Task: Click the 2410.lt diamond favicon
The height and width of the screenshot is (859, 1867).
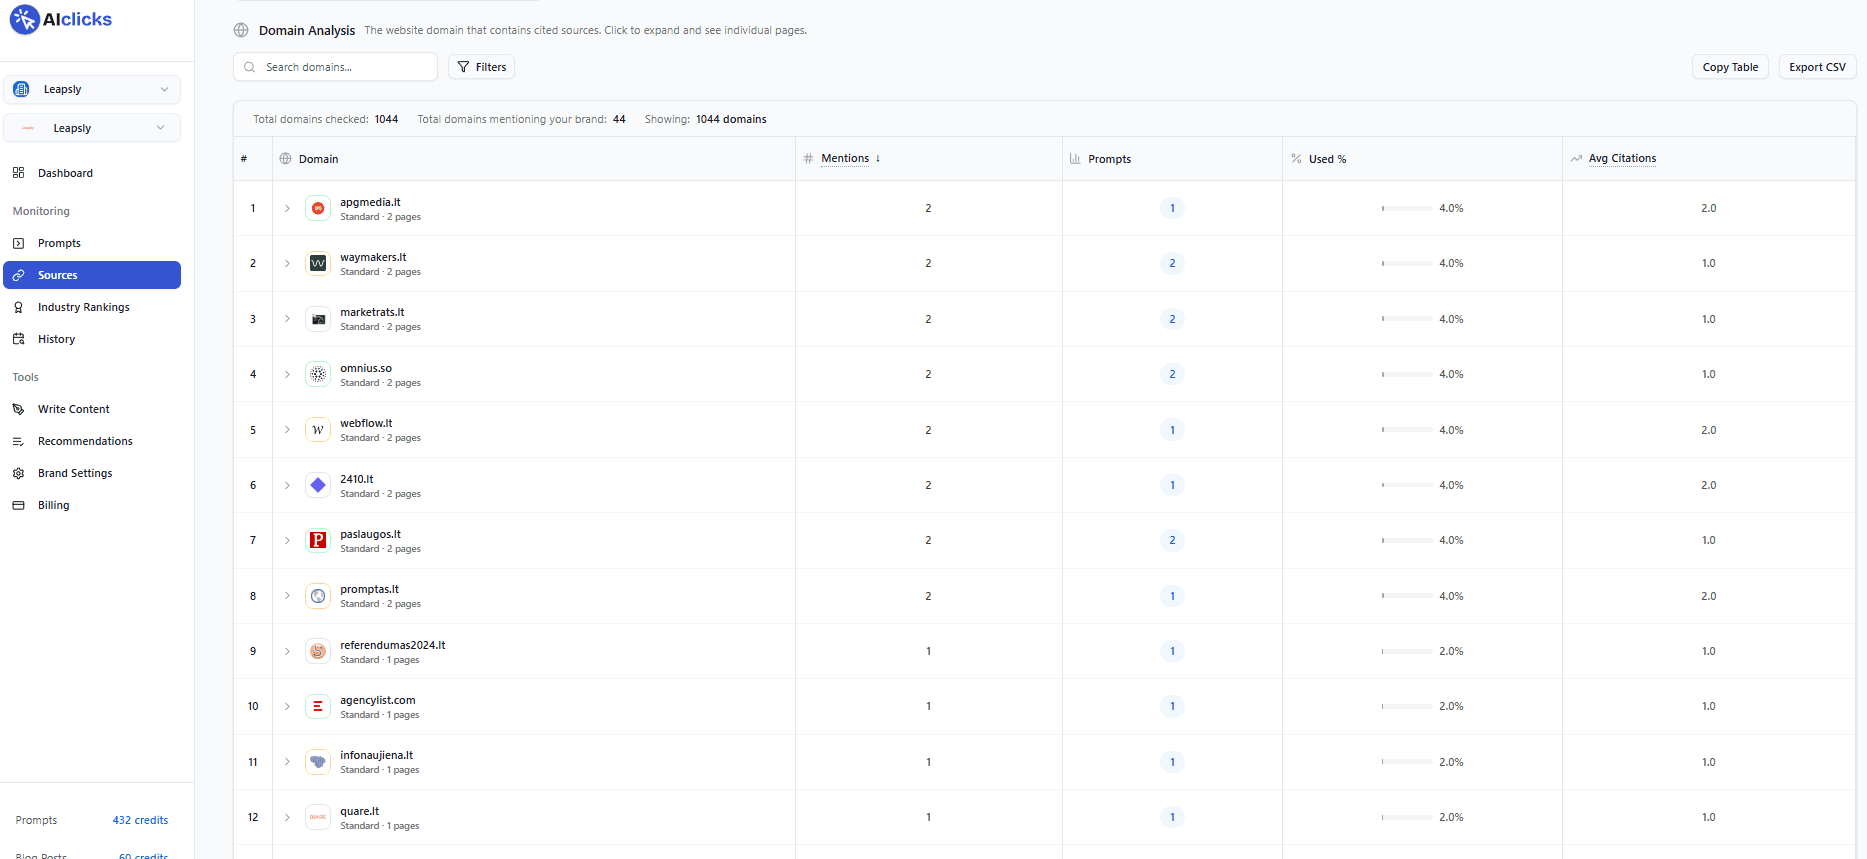Action: tap(318, 485)
